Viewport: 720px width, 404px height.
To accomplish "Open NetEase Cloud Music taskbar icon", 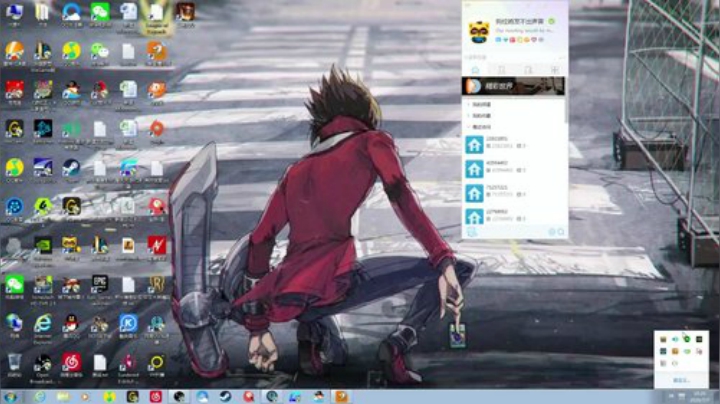I will [x=156, y=397].
